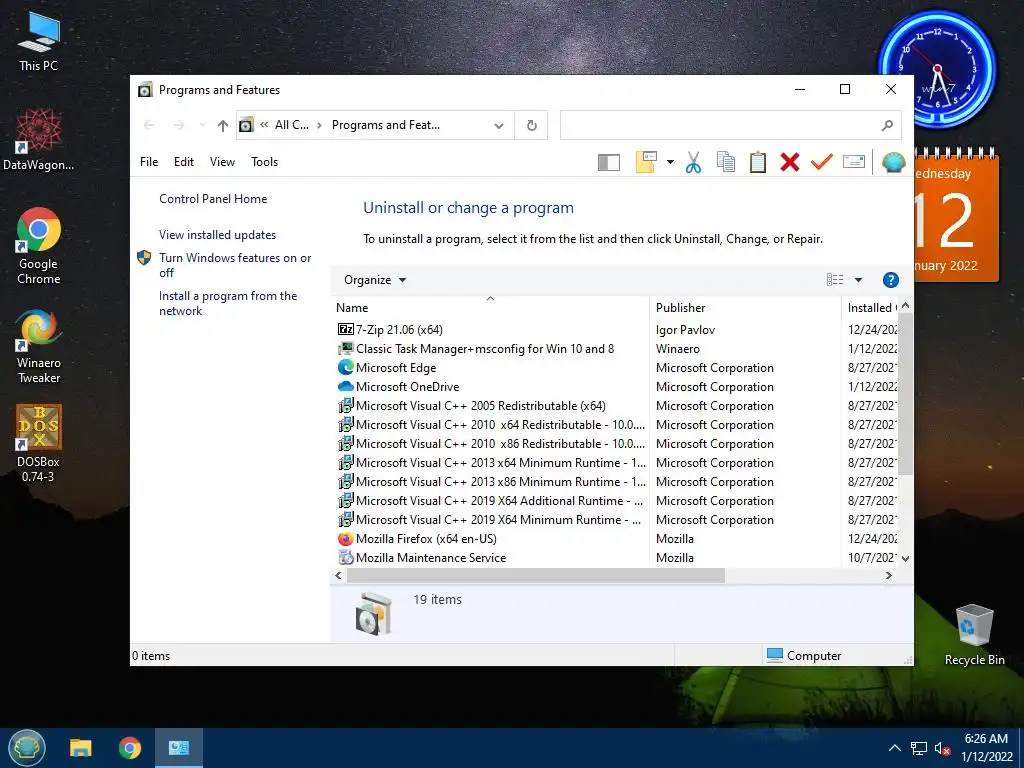Open Control Panel Home link
The image size is (1024, 768).
point(213,199)
